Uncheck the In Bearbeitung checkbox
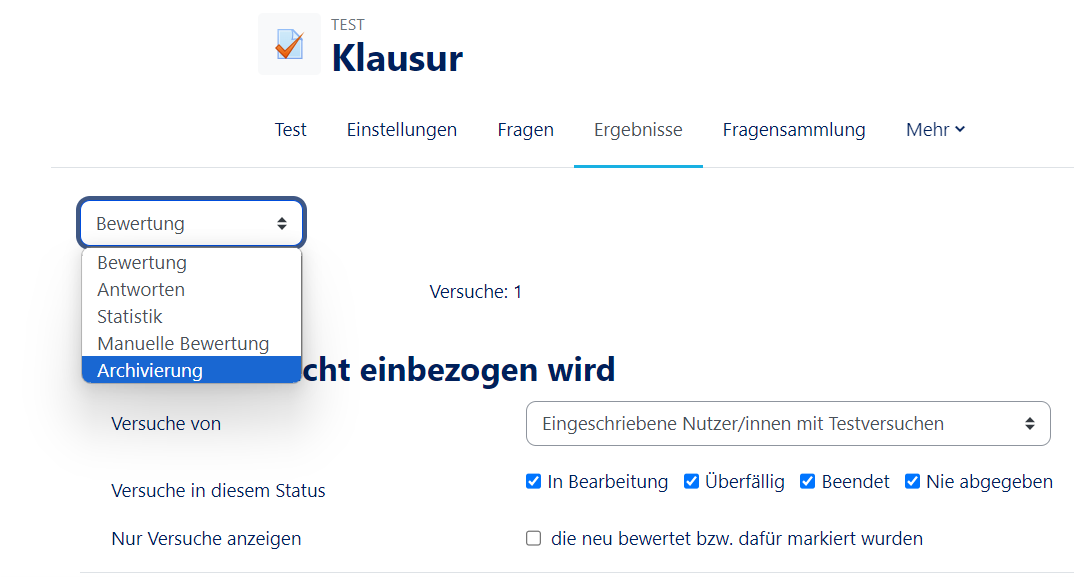The image size is (1074, 577). (x=533, y=482)
